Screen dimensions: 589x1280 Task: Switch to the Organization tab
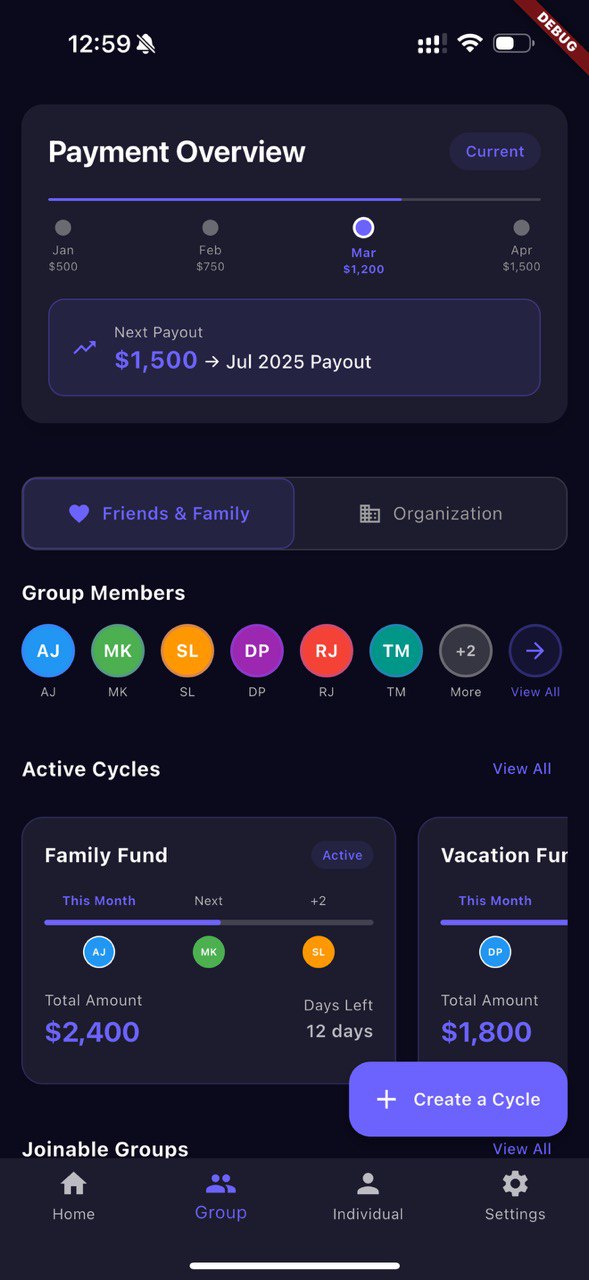tap(431, 513)
